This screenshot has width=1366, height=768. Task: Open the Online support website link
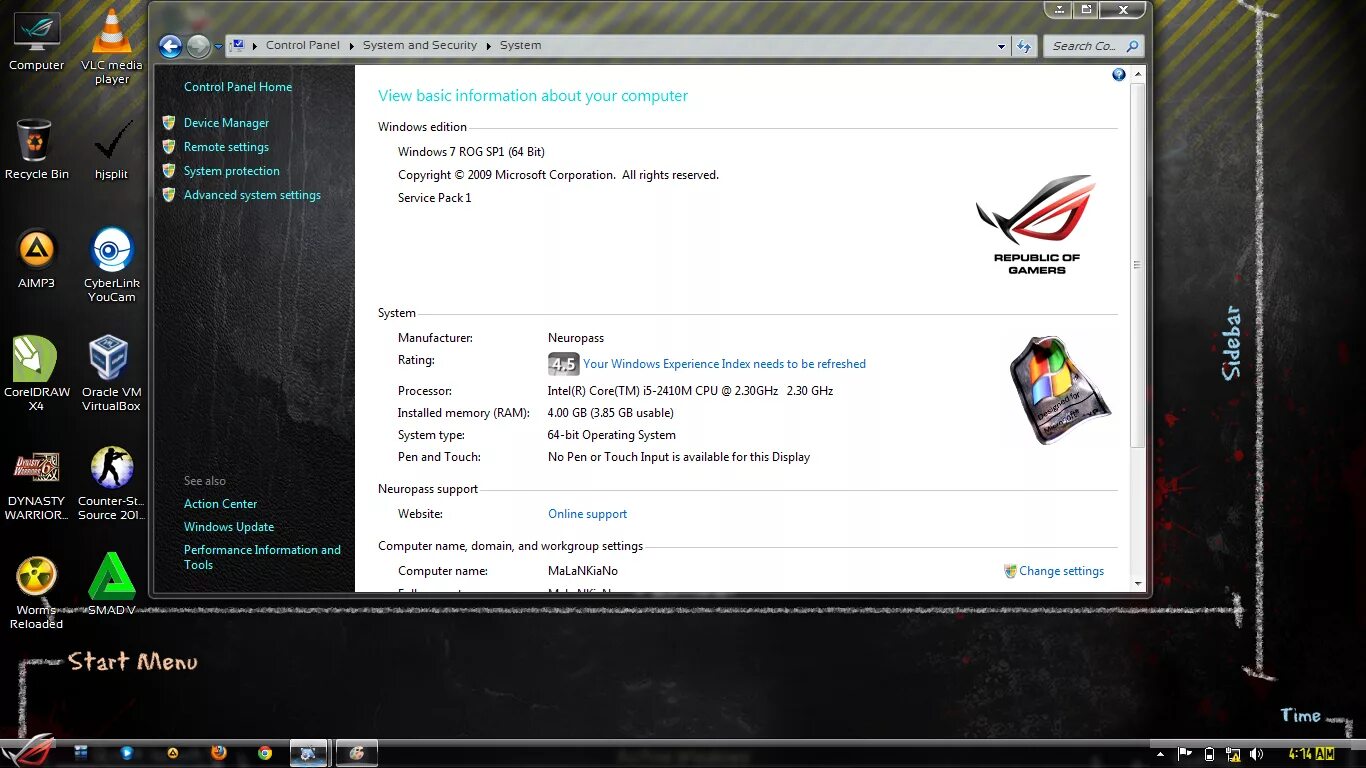(587, 514)
